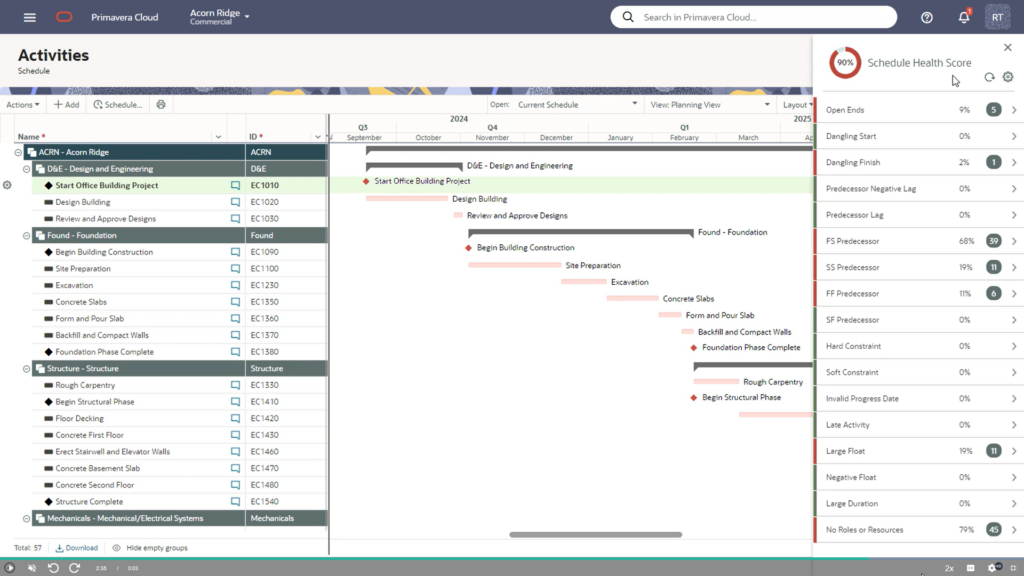Open the hamburger navigation menu
The image size is (1024, 576).
[30, 17]
